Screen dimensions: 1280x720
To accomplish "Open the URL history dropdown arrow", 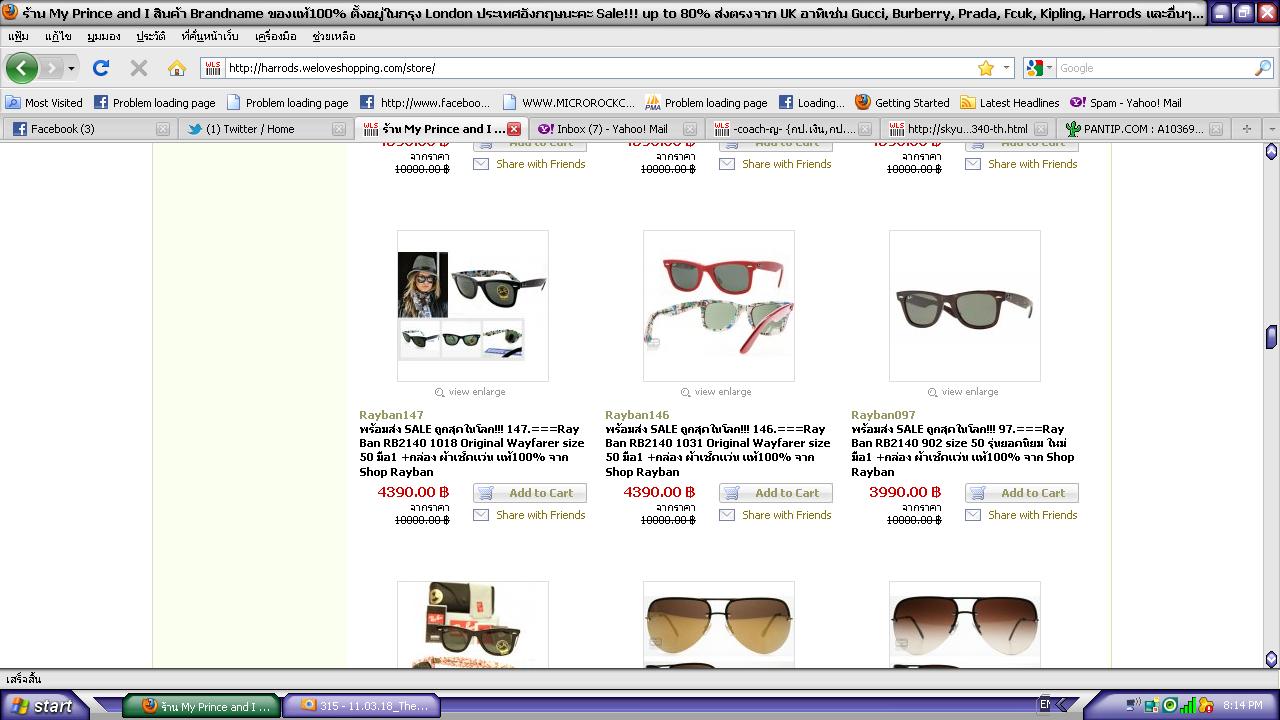I will pyautogui.click(x=1006, y=68).
